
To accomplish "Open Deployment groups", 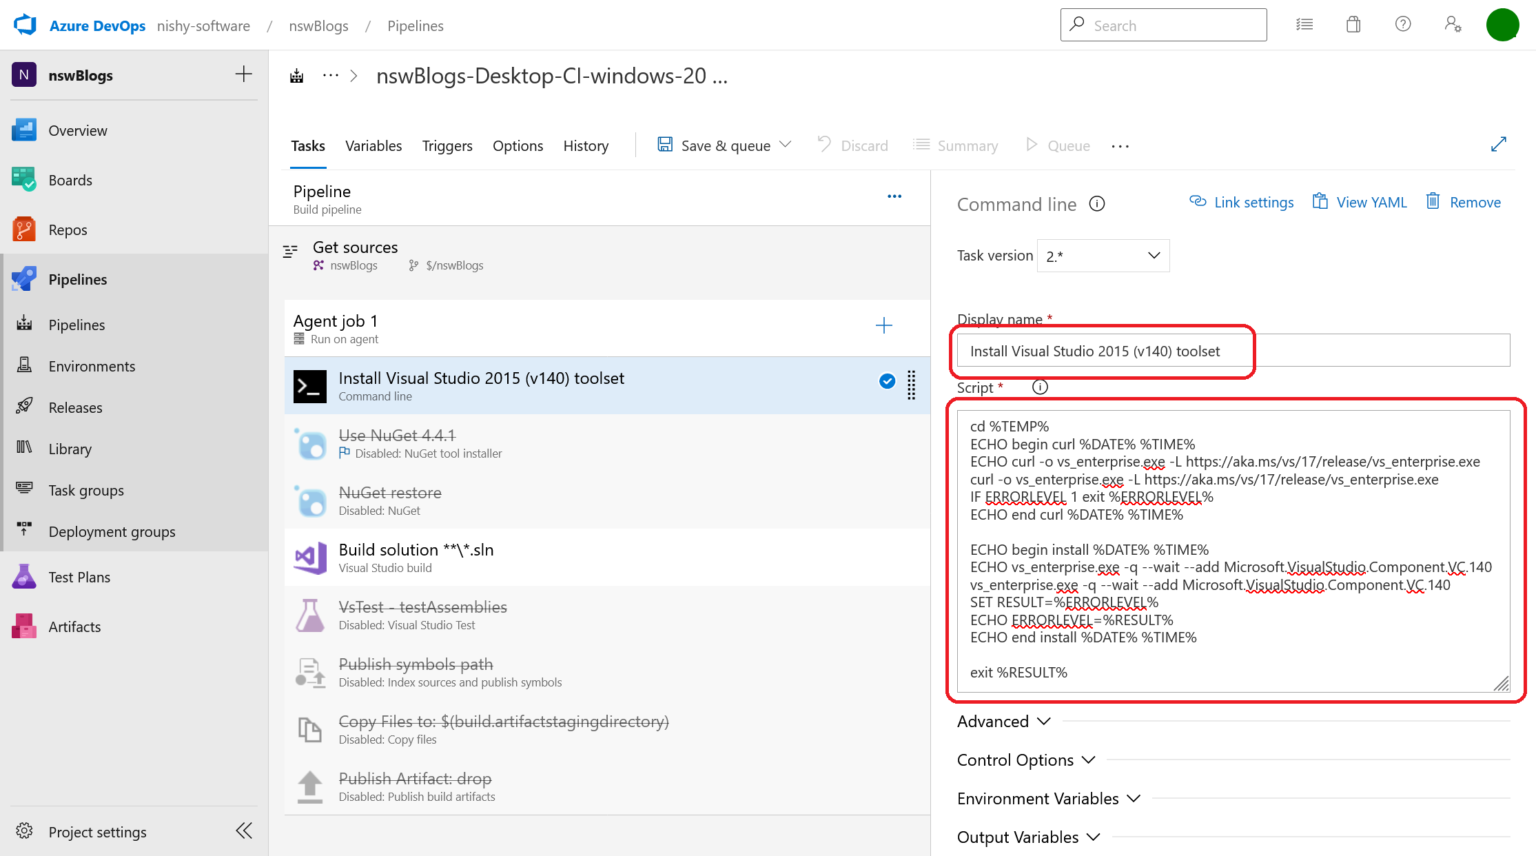I will click(x=112, y=531).
